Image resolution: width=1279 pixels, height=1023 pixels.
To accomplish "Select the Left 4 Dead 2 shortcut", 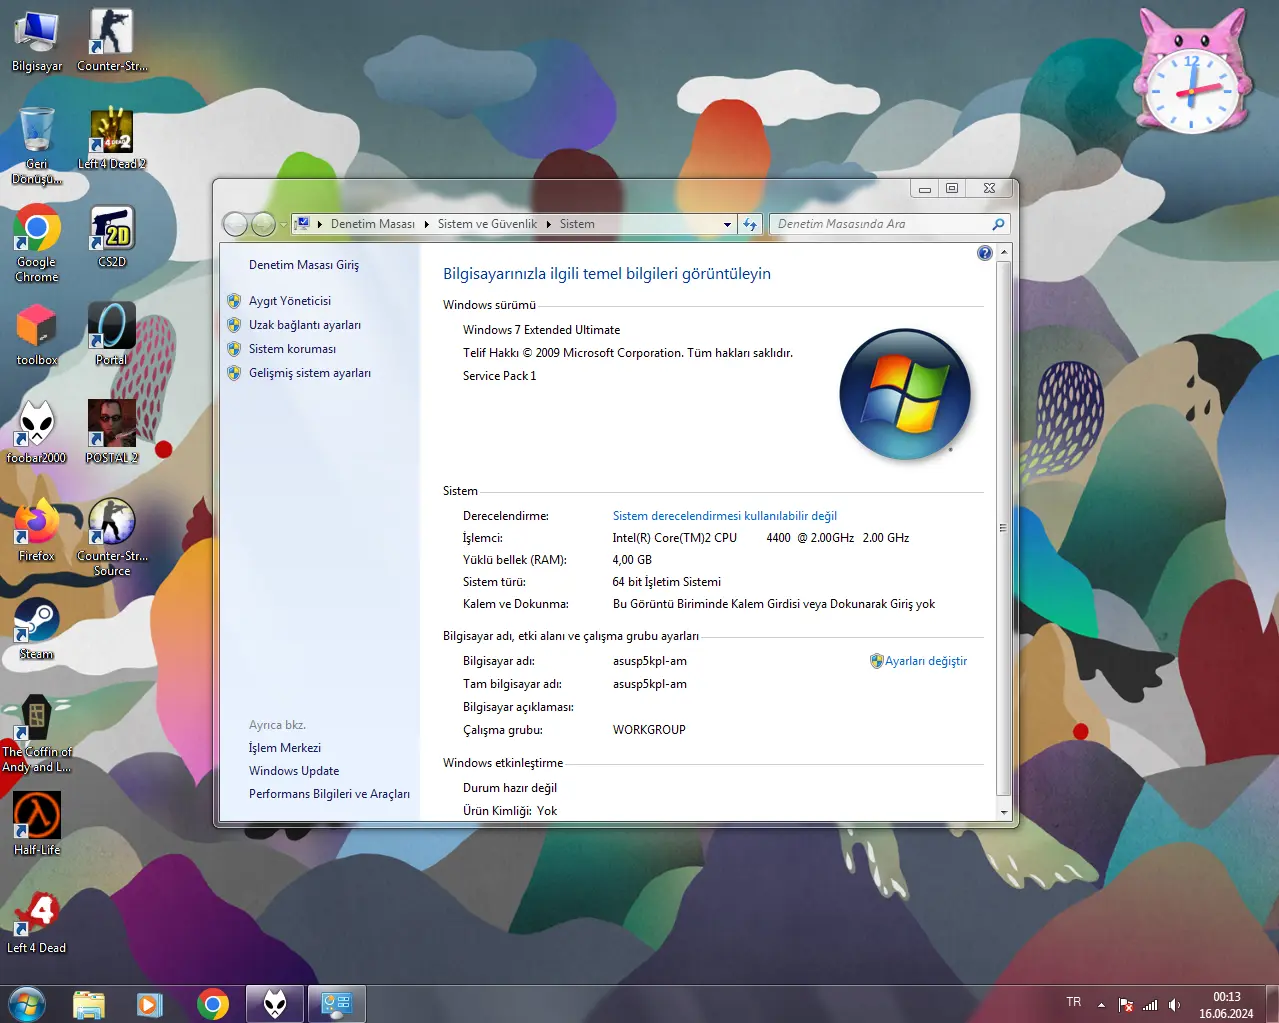I will (112, 139).
